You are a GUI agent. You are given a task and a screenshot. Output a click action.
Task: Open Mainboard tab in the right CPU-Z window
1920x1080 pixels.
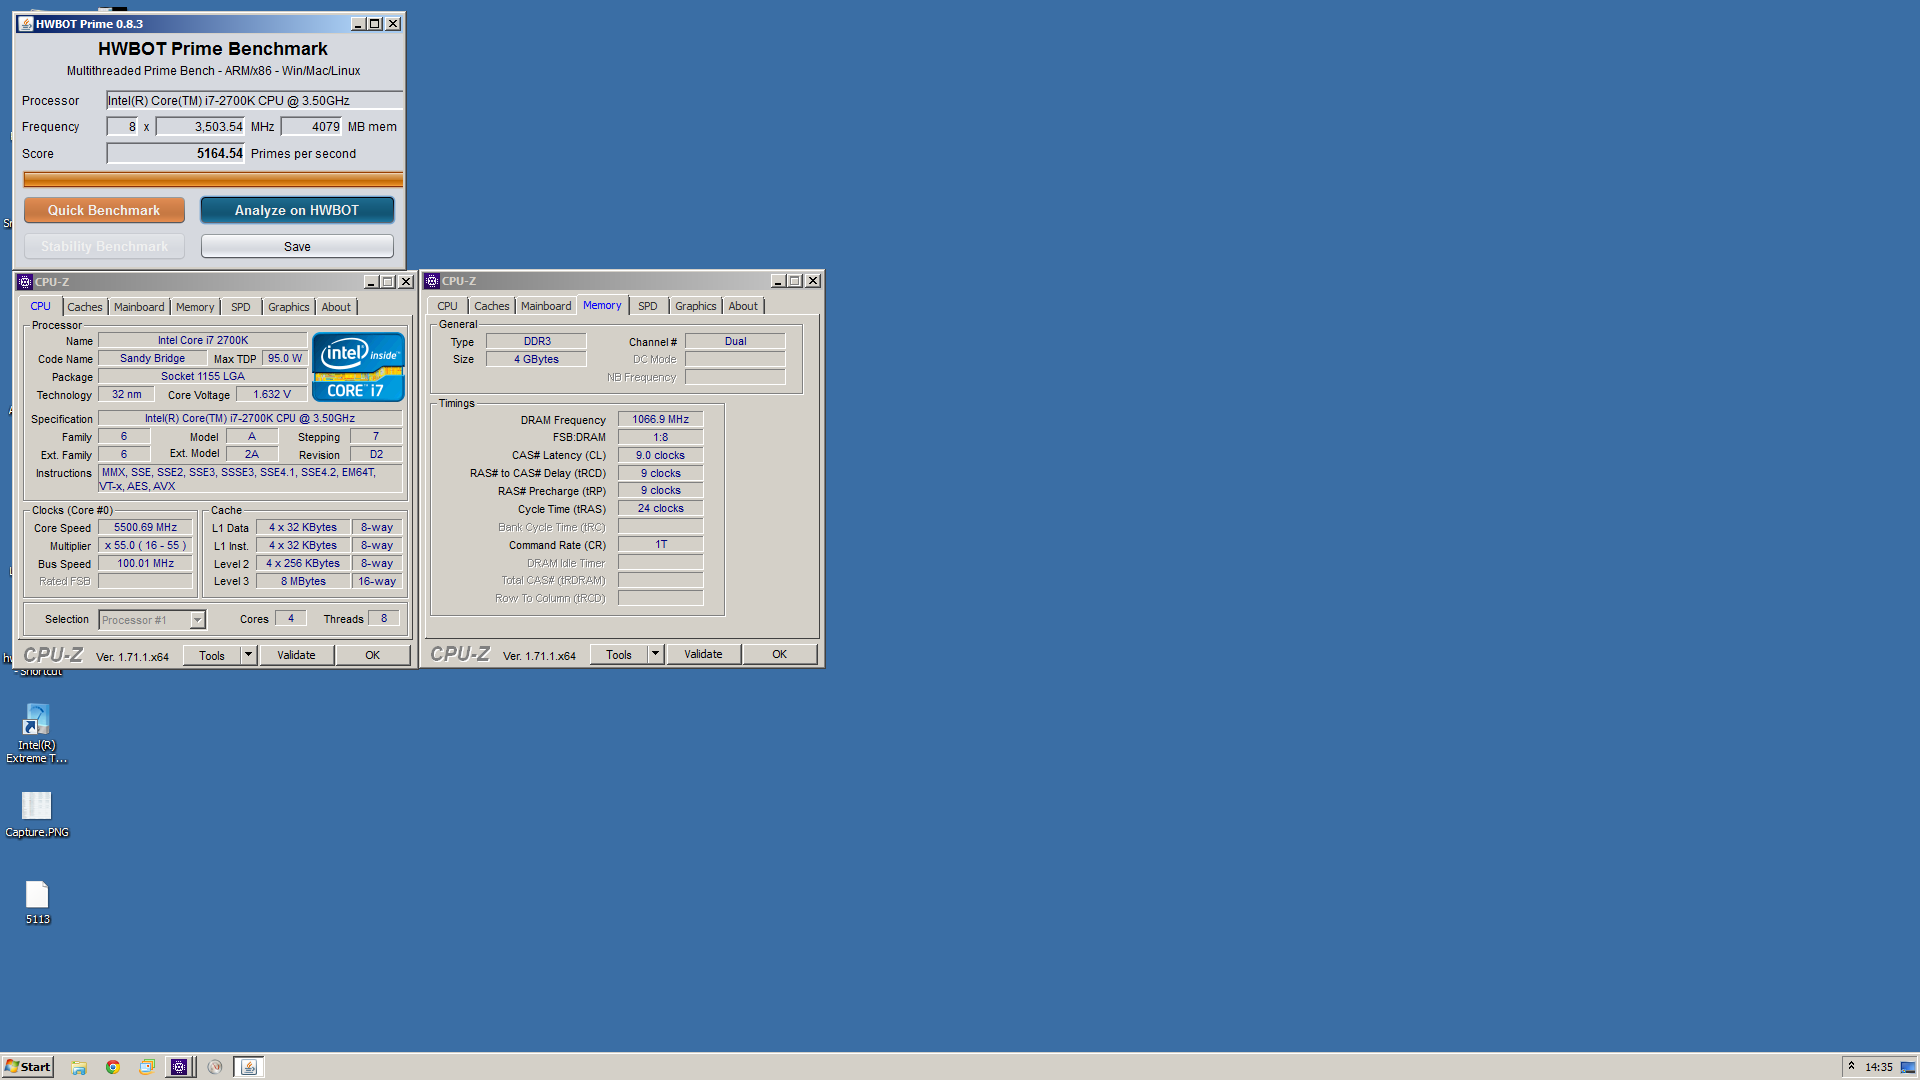pos(546,306)
